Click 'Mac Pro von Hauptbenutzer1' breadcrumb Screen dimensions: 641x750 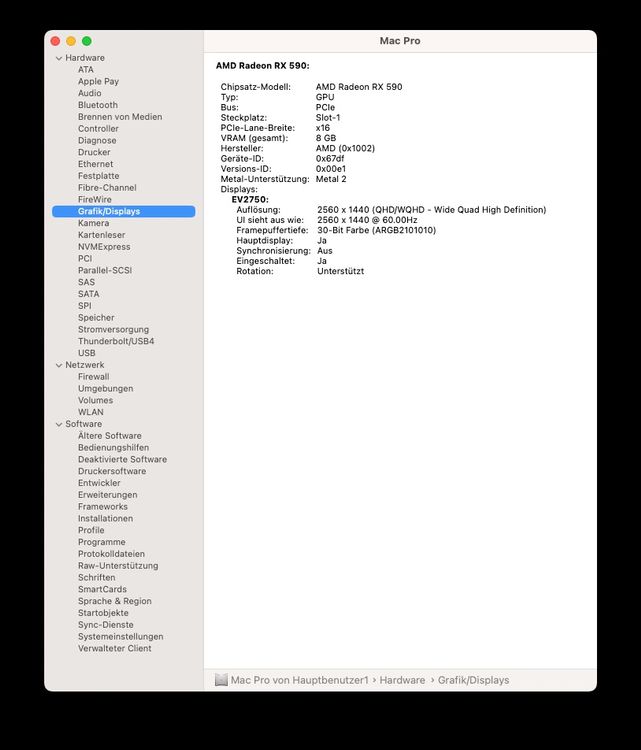299,680
